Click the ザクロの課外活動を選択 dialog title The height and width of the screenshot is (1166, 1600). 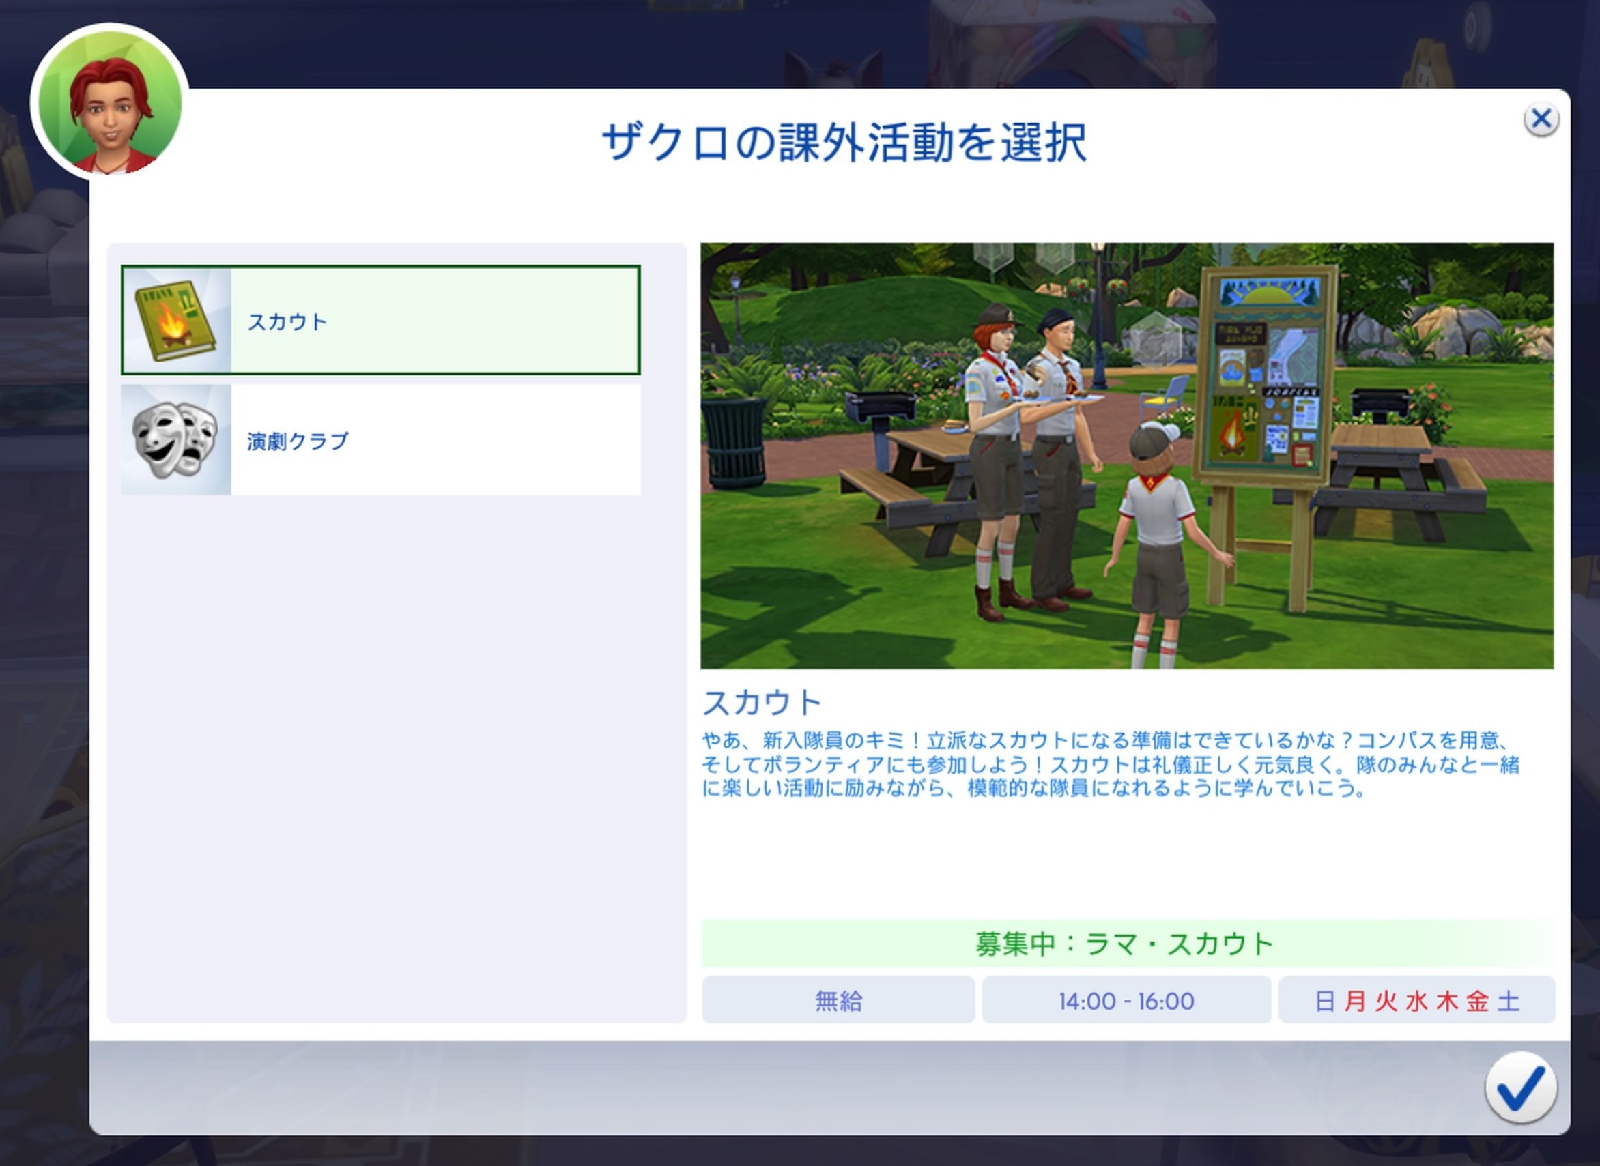(x=843, y=142)
